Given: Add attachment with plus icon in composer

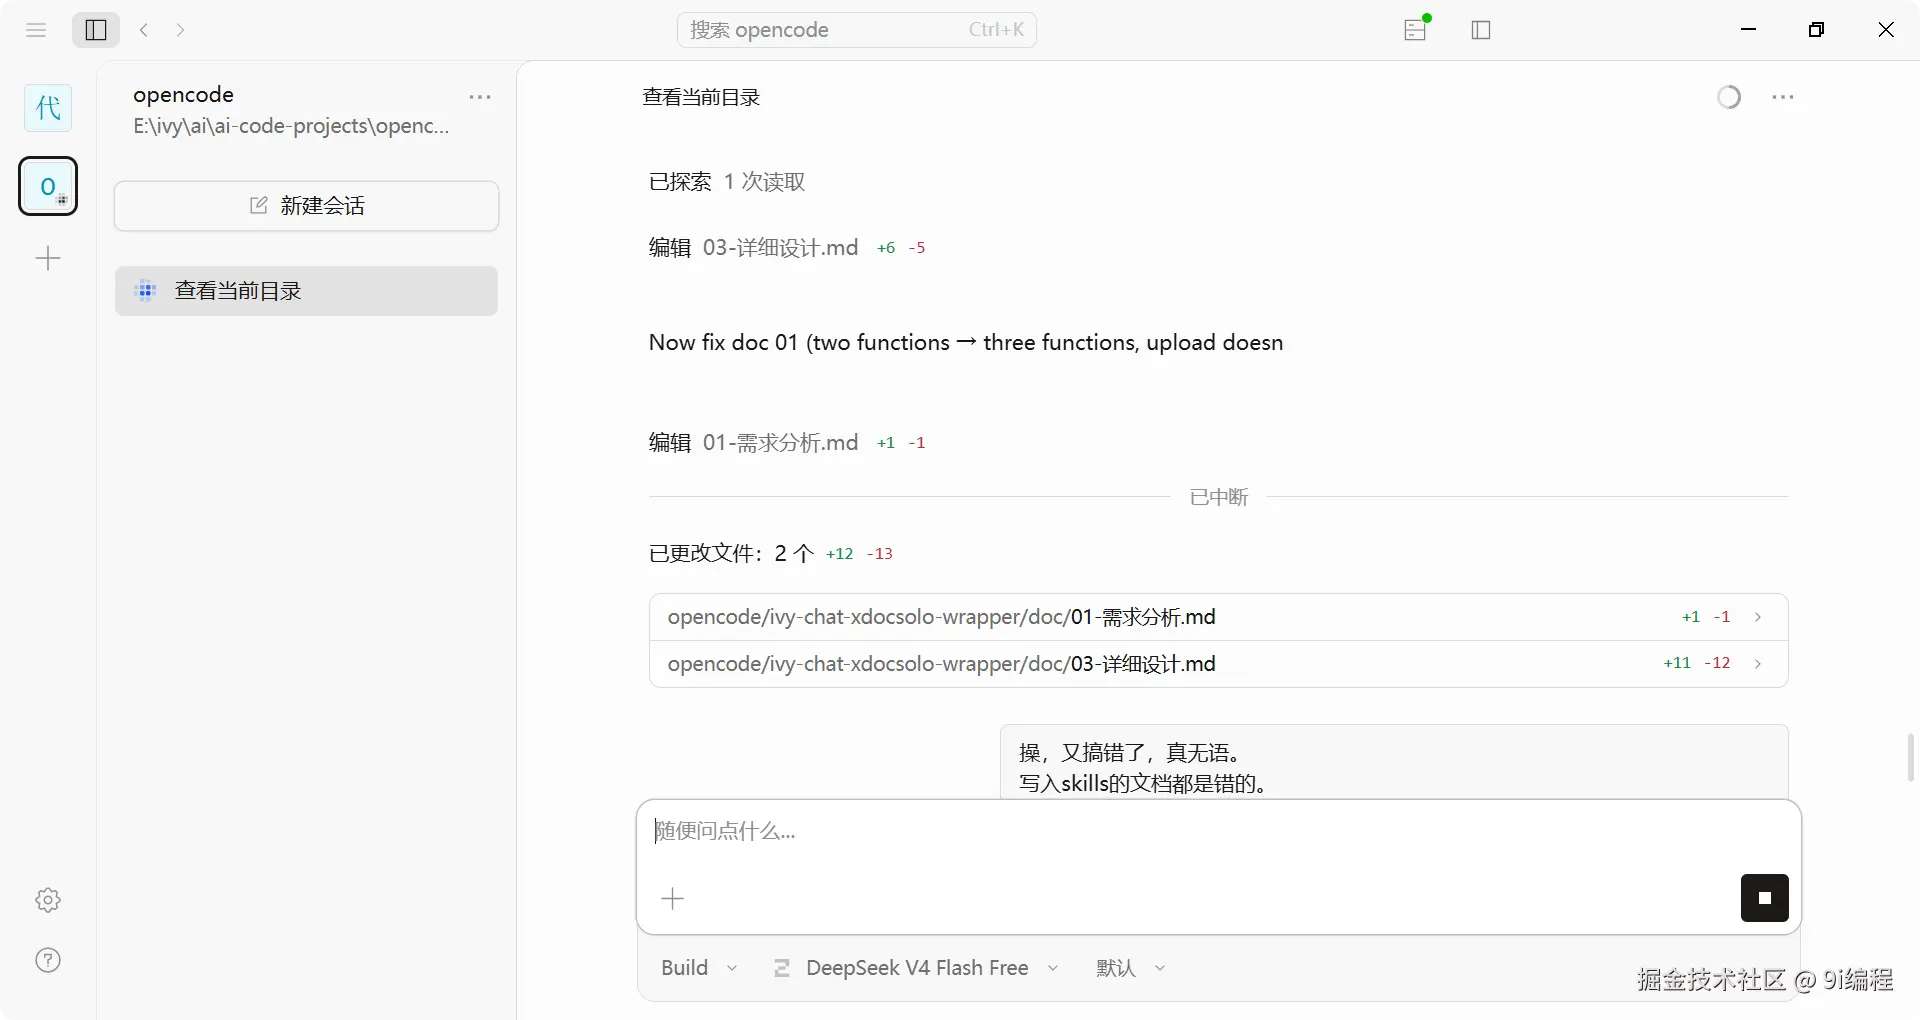Looking at the screenshot, I should [673, 899].
